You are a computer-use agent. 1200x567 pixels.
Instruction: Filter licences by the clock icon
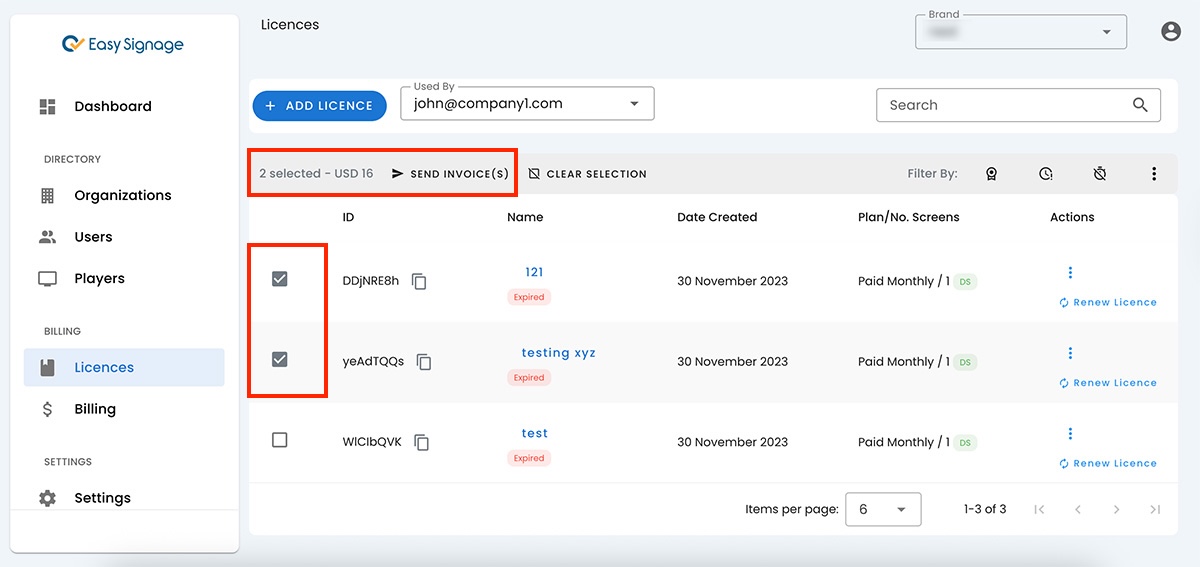[x=1045, y=174]
